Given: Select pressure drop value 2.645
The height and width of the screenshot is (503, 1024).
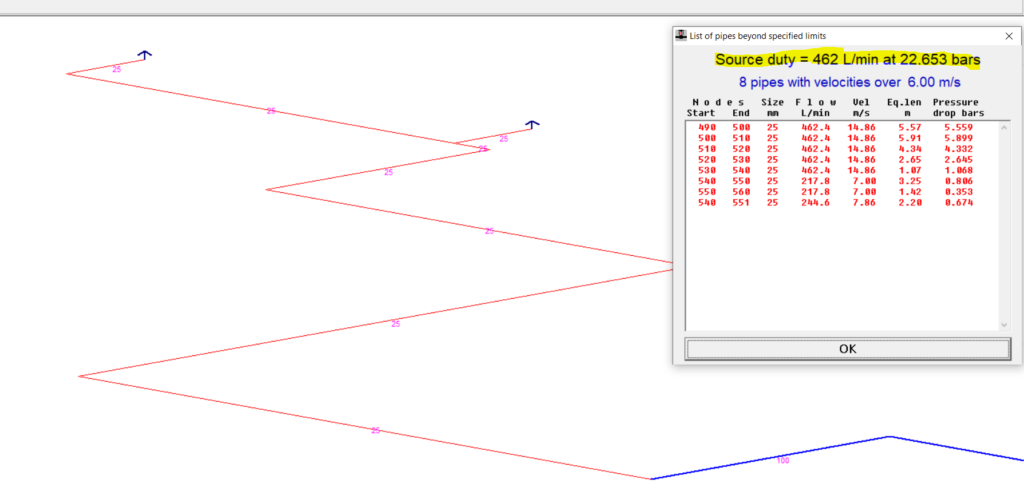Looking at the screenshot, I should 959,159.
